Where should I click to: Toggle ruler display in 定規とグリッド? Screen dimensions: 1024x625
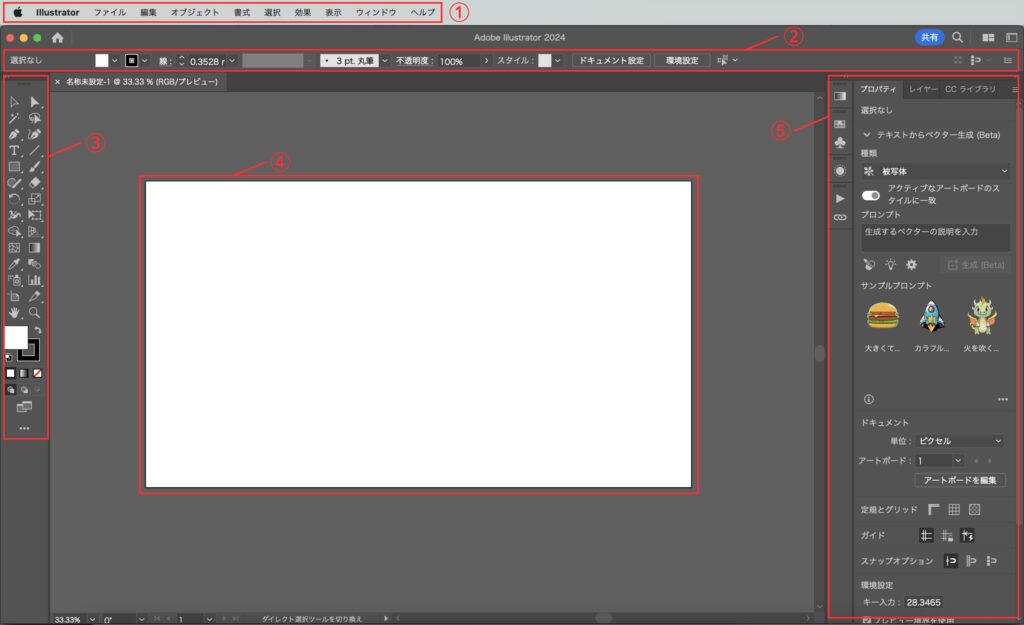coord(933,510)
